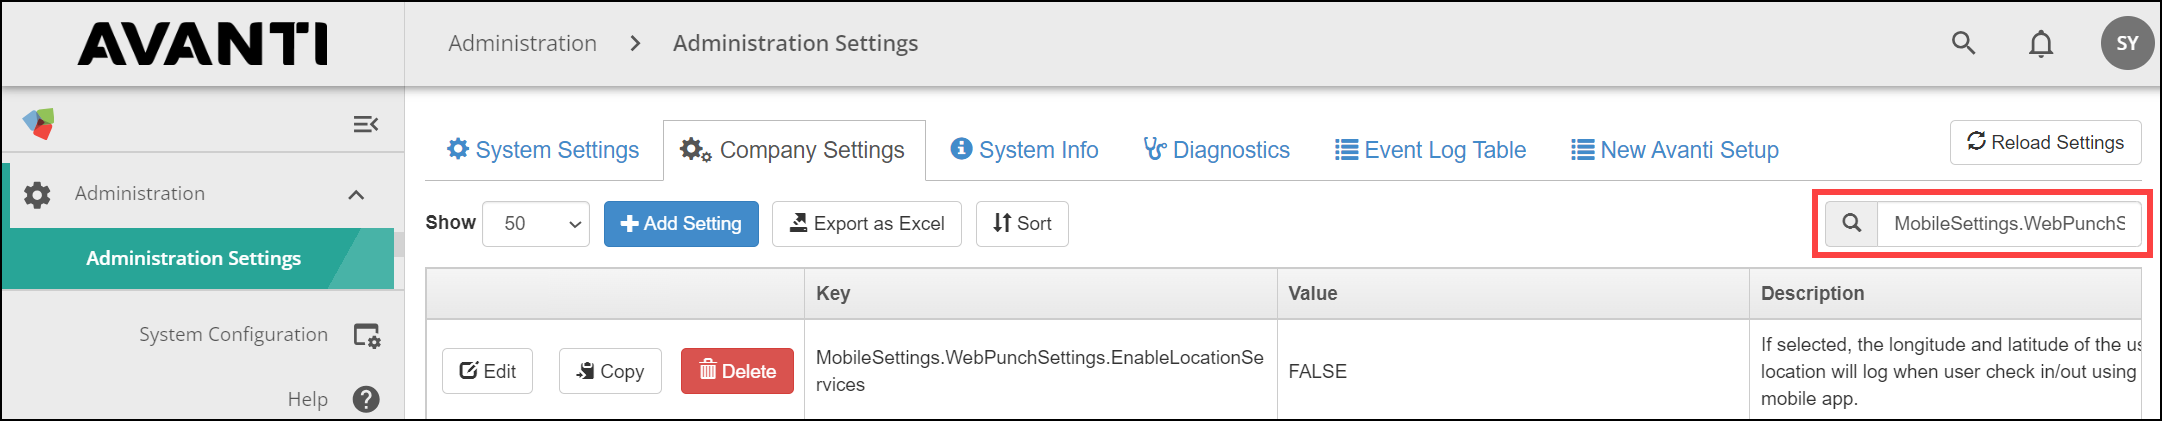Image resolution: width=2162 pixels, height=421 pixels.
Task: Edit the EnableLocationServices setting row
Action: 487,371
